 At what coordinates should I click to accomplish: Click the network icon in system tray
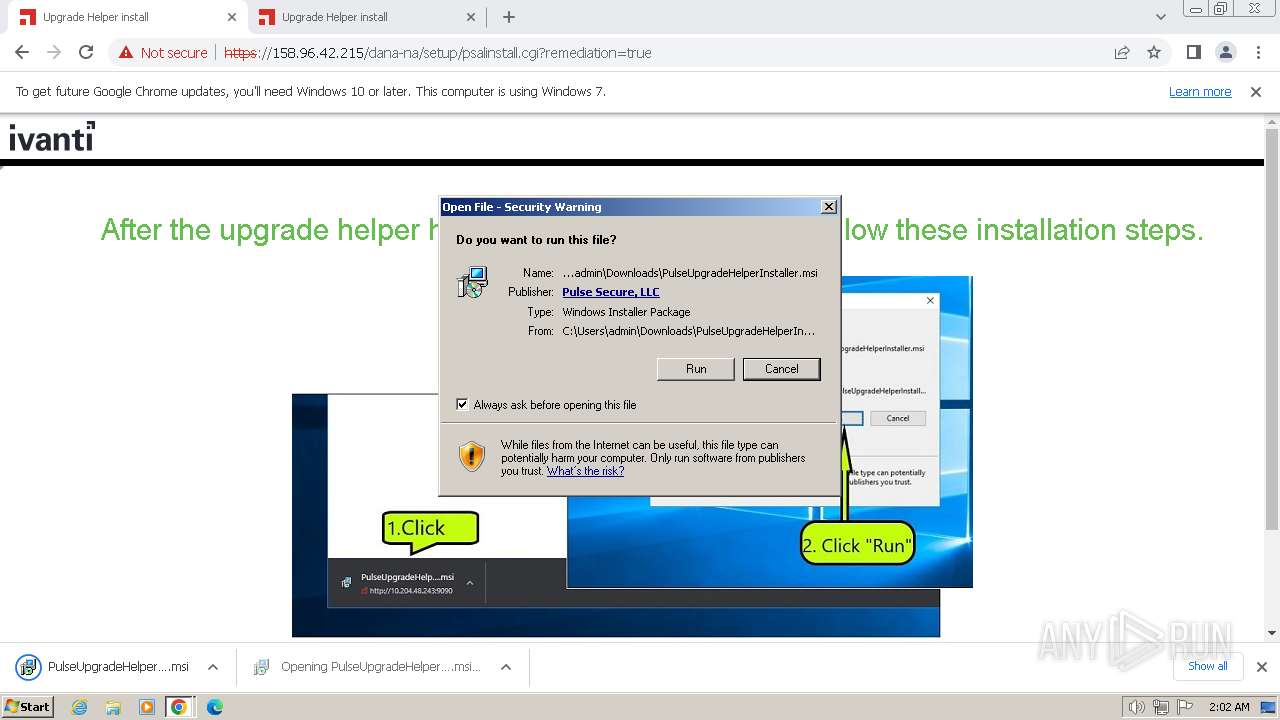pyautogui.click(x=1161, y=707)
